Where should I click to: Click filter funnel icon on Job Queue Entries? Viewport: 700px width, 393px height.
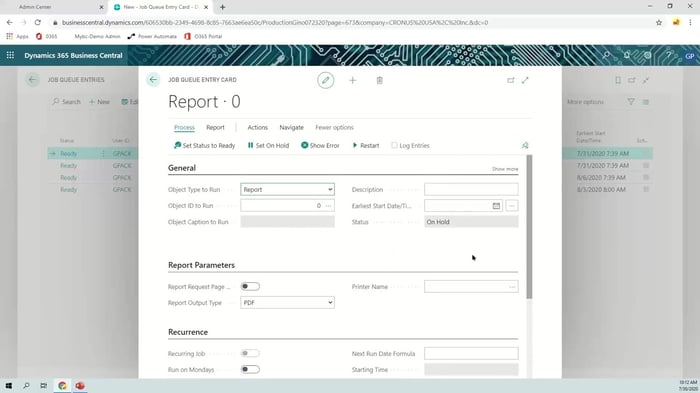(631, 102)
